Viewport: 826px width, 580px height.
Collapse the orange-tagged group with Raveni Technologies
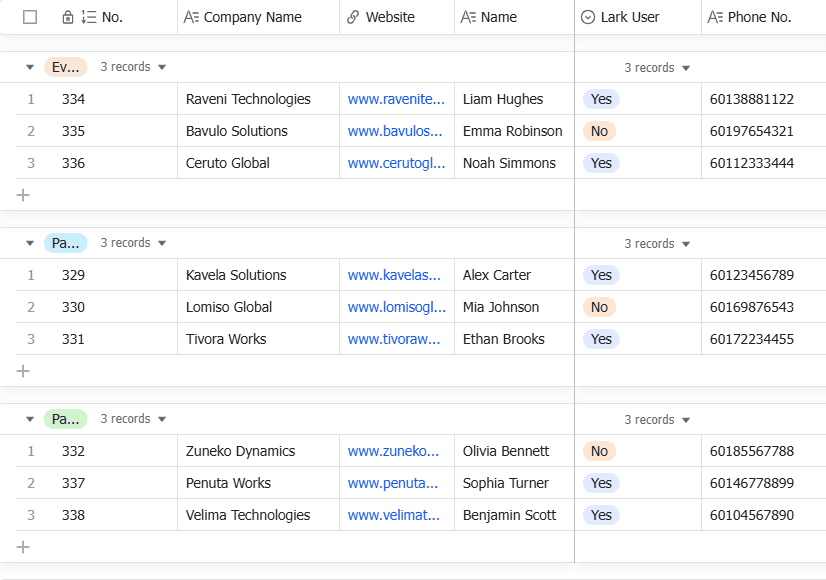pos(29,67)
